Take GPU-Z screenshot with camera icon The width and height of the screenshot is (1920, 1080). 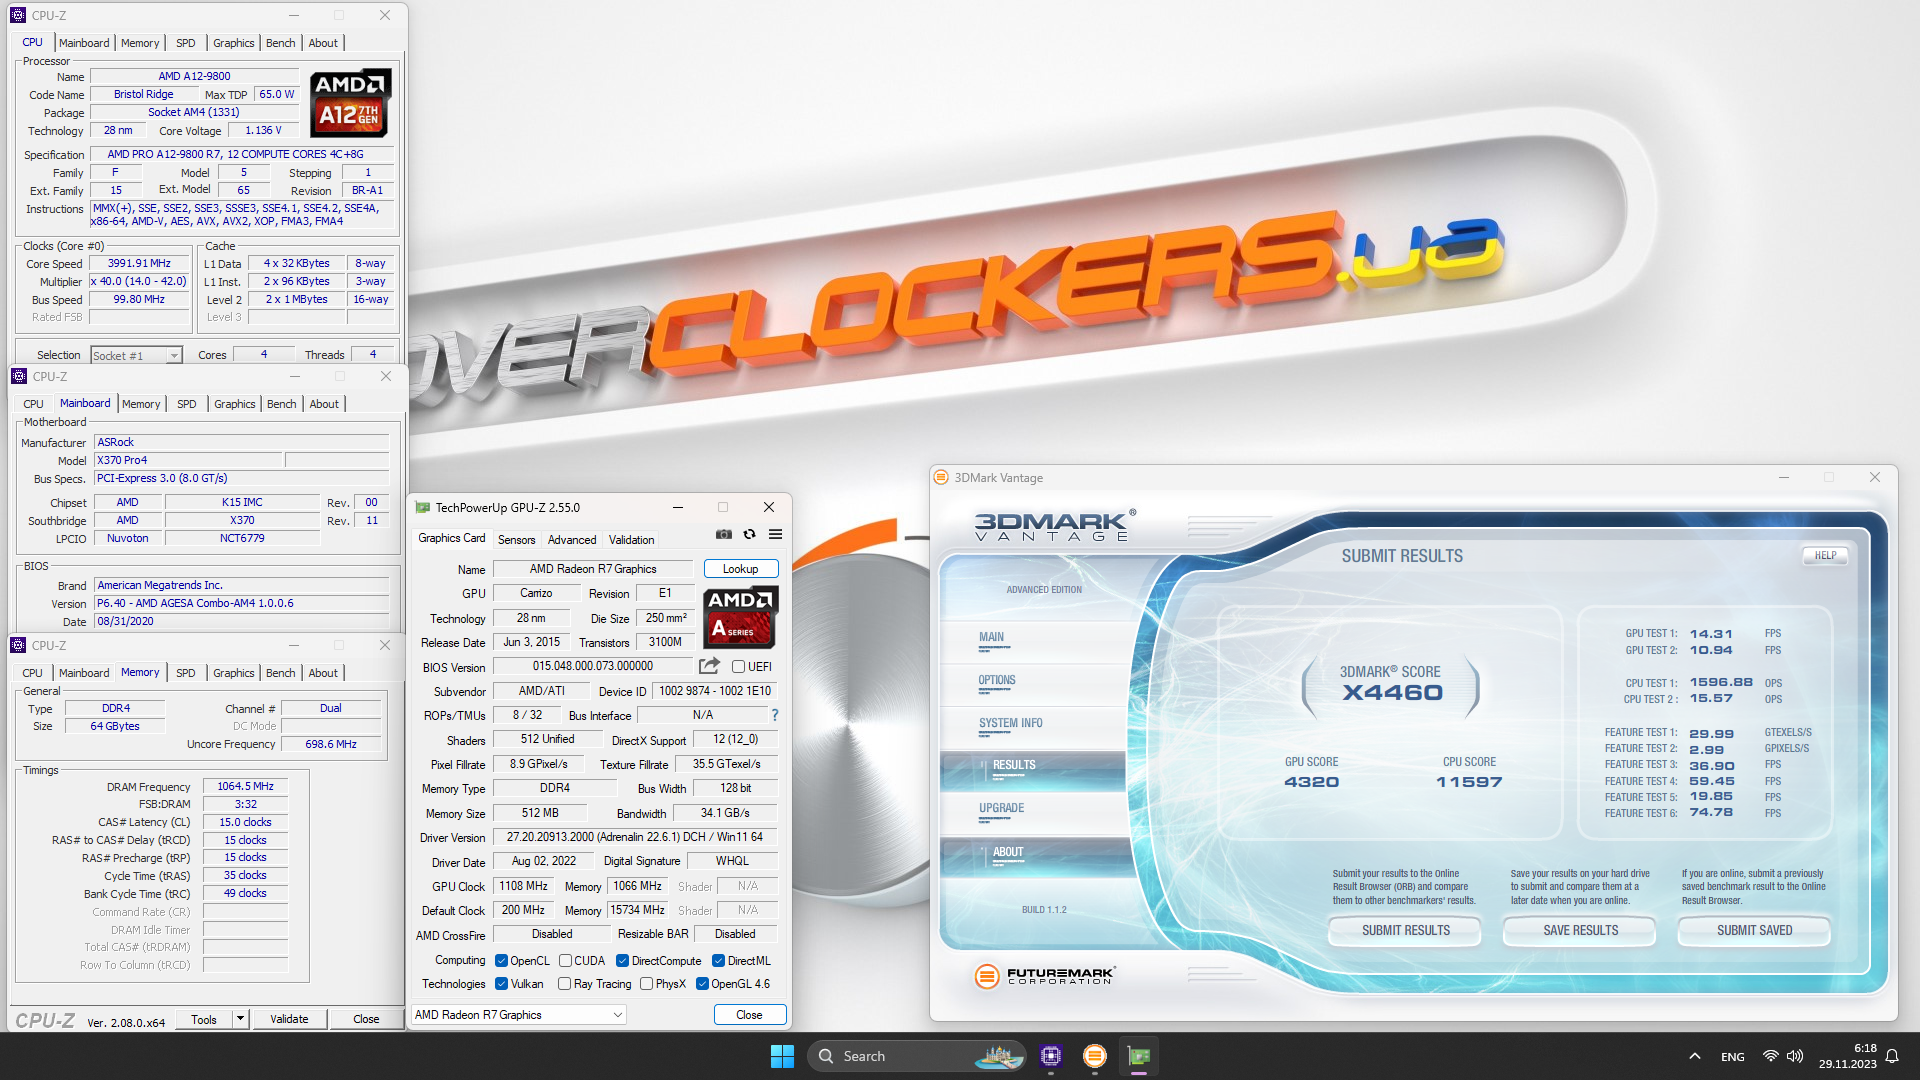point(724,534)
